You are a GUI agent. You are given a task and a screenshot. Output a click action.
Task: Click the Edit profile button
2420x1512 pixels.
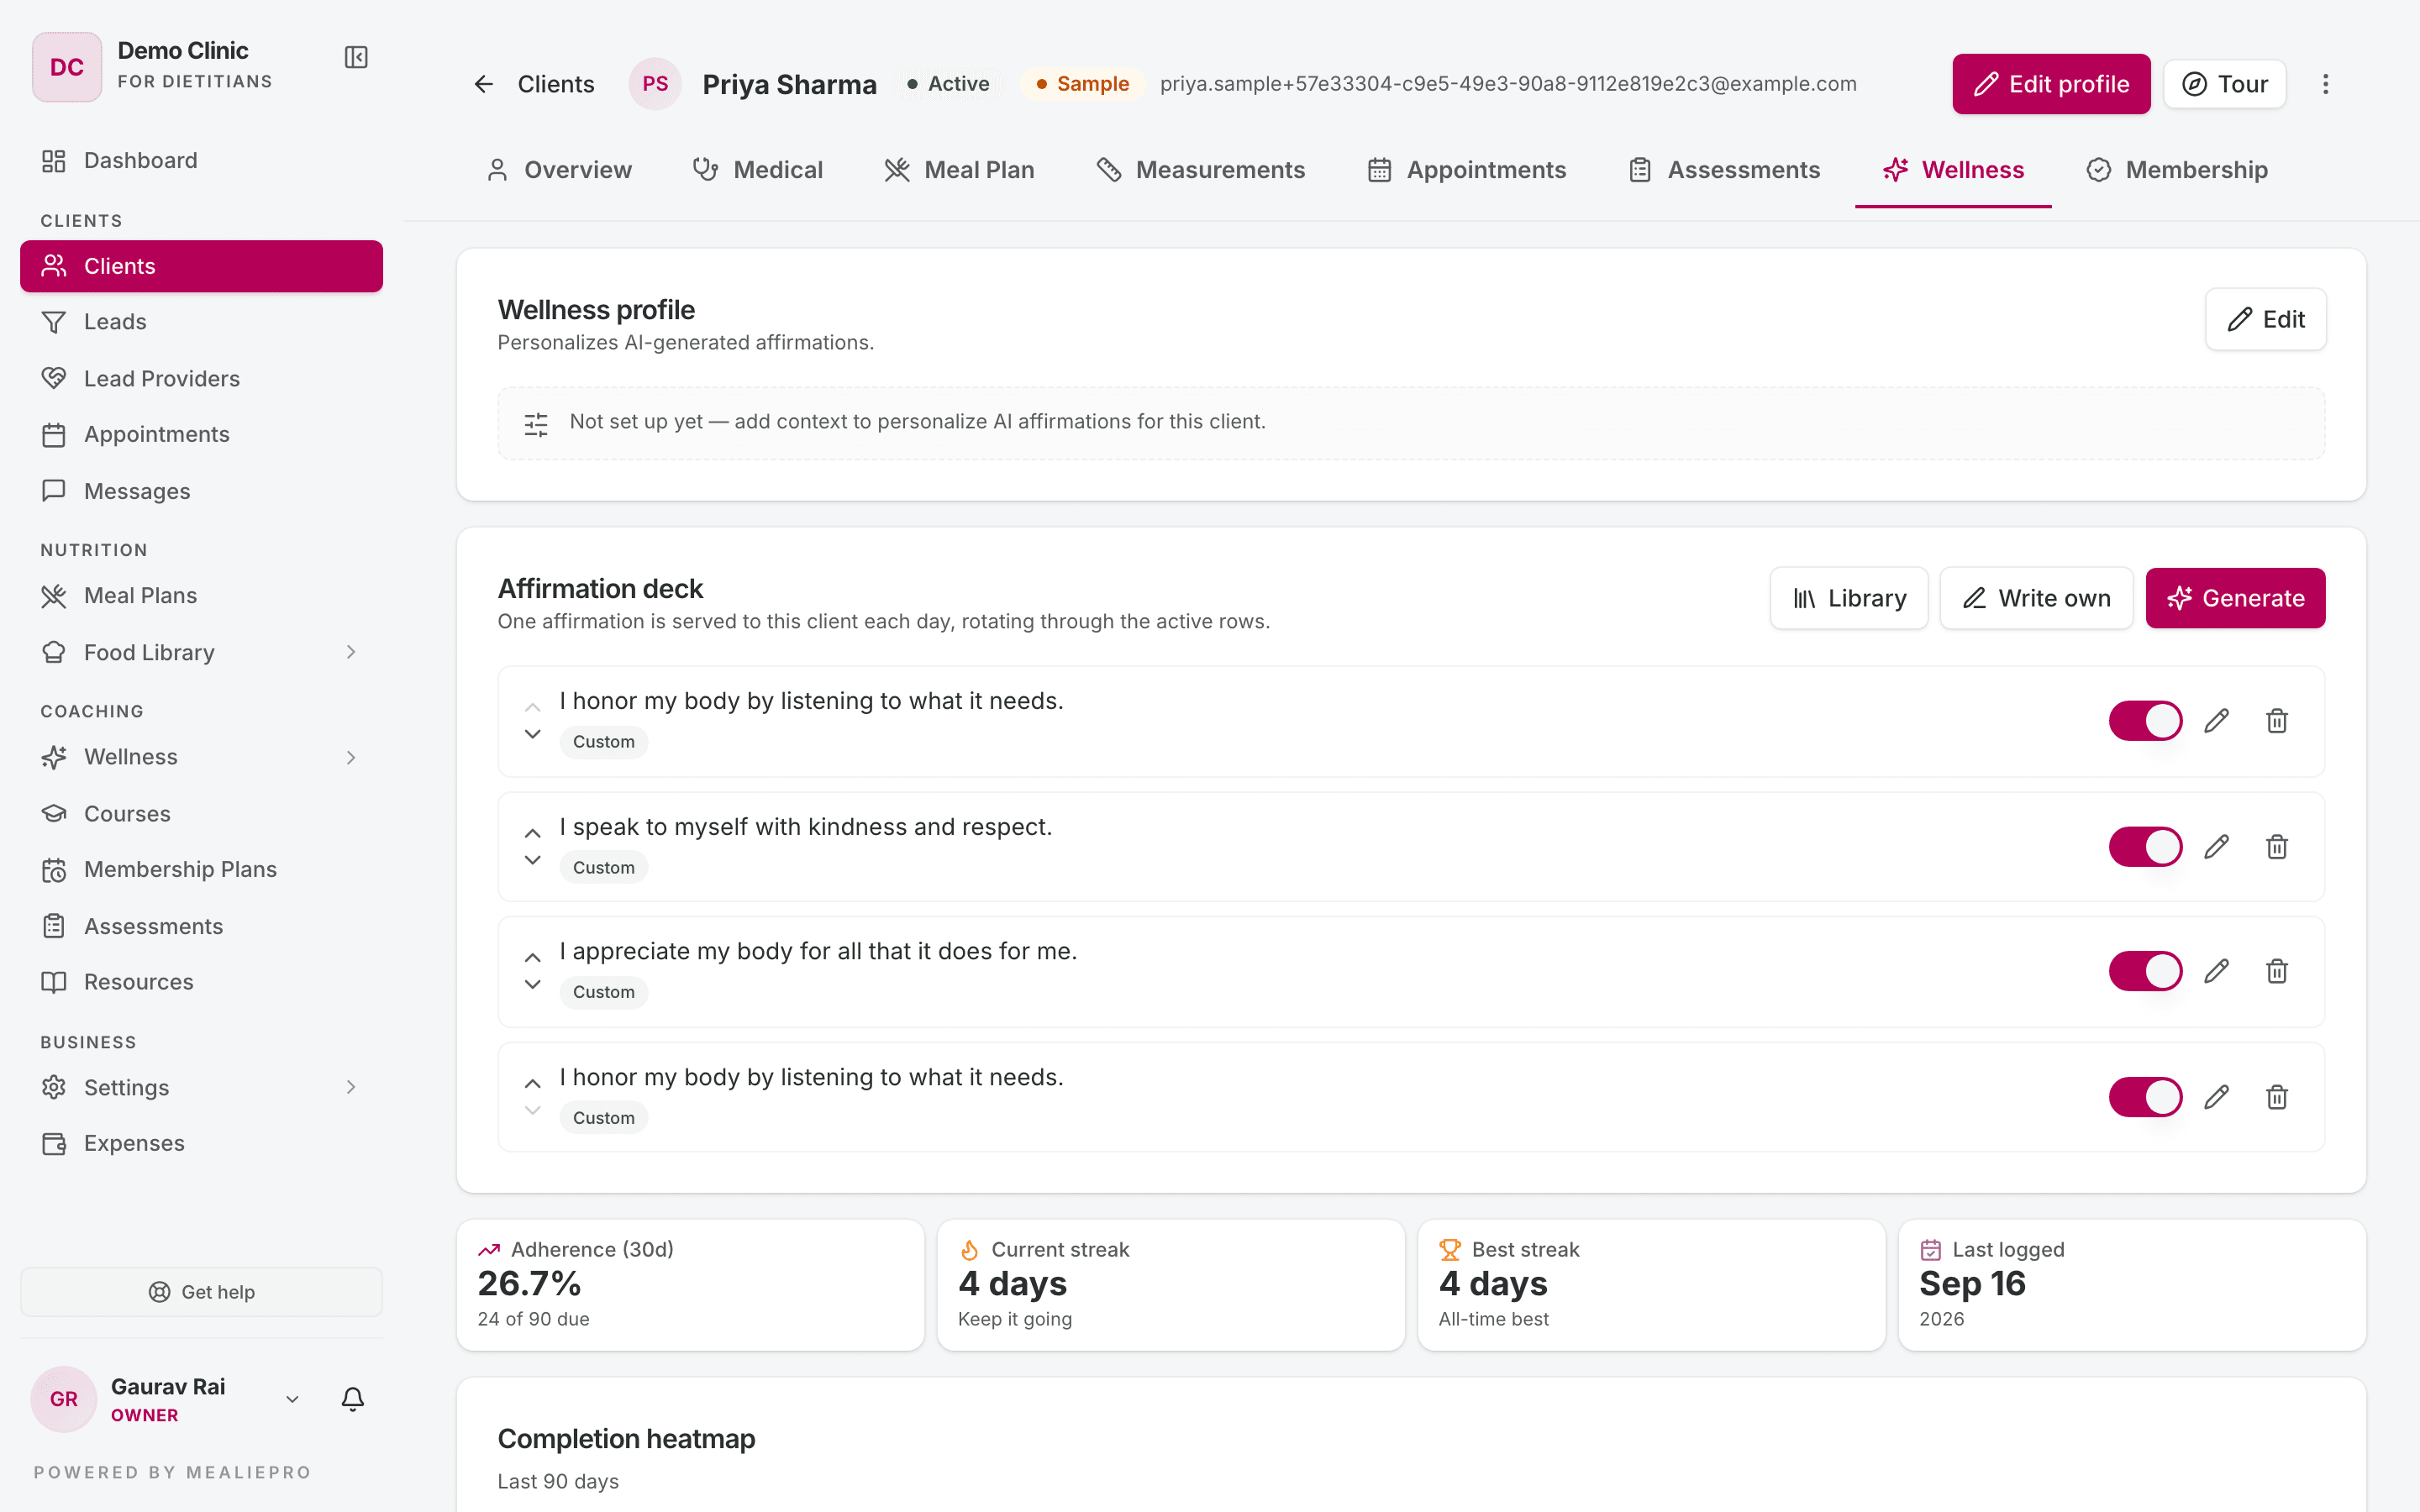point(2051,84)
